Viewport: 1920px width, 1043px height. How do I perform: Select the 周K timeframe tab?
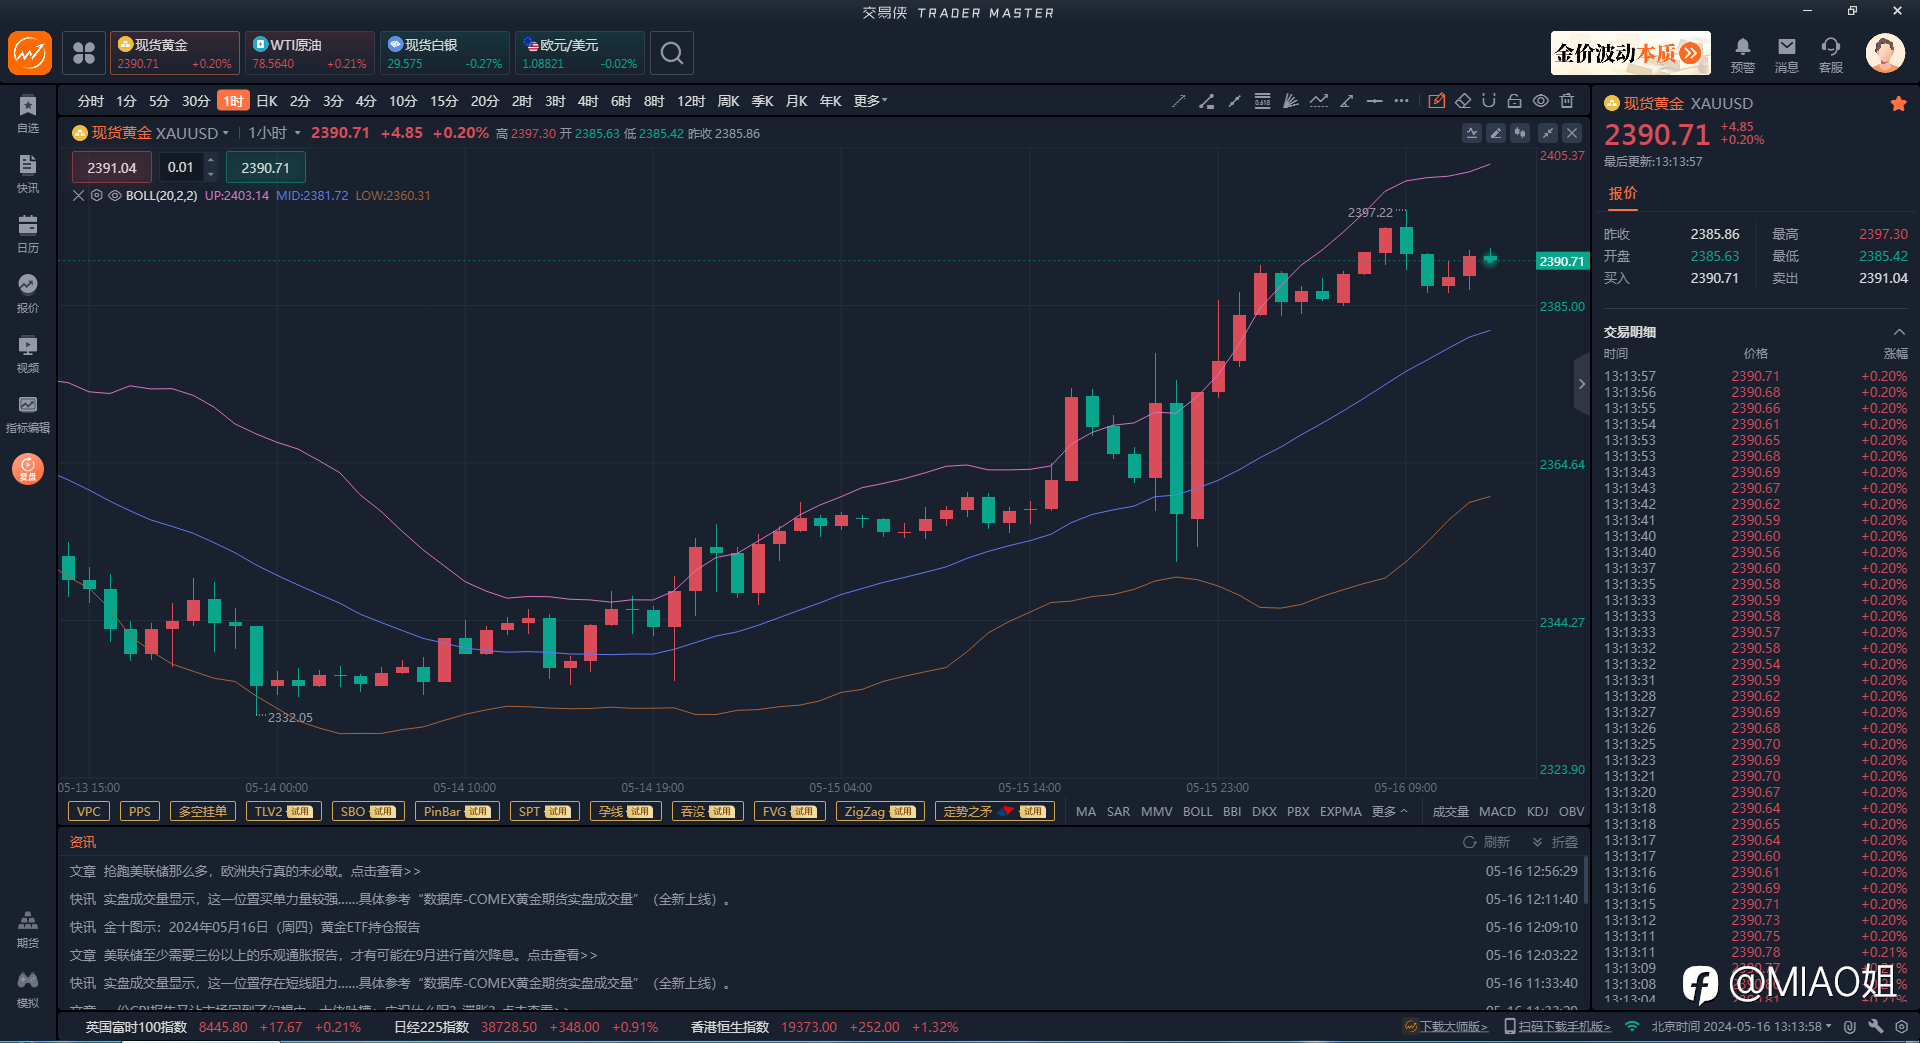click(728, 101)
